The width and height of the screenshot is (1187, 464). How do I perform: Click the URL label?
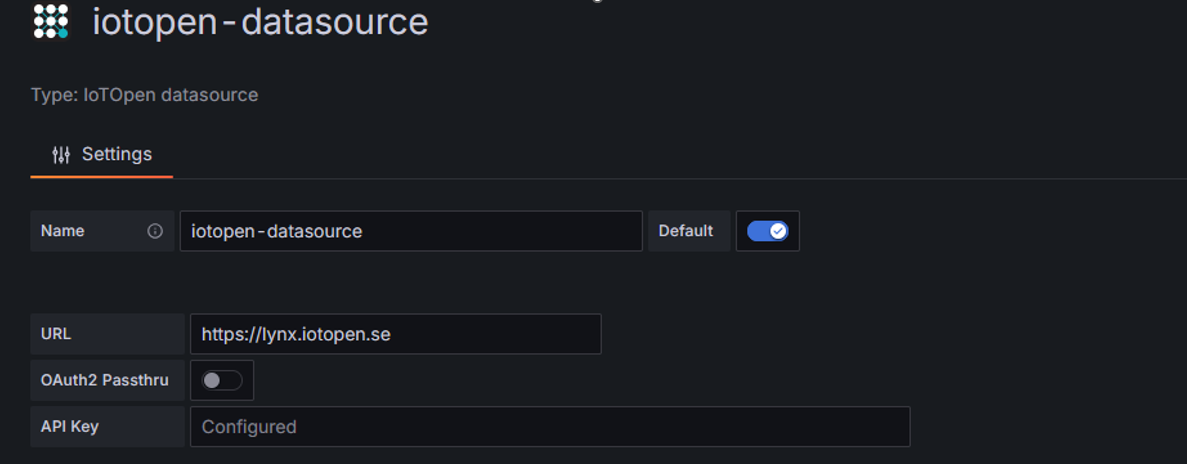[x=56, y=334]
